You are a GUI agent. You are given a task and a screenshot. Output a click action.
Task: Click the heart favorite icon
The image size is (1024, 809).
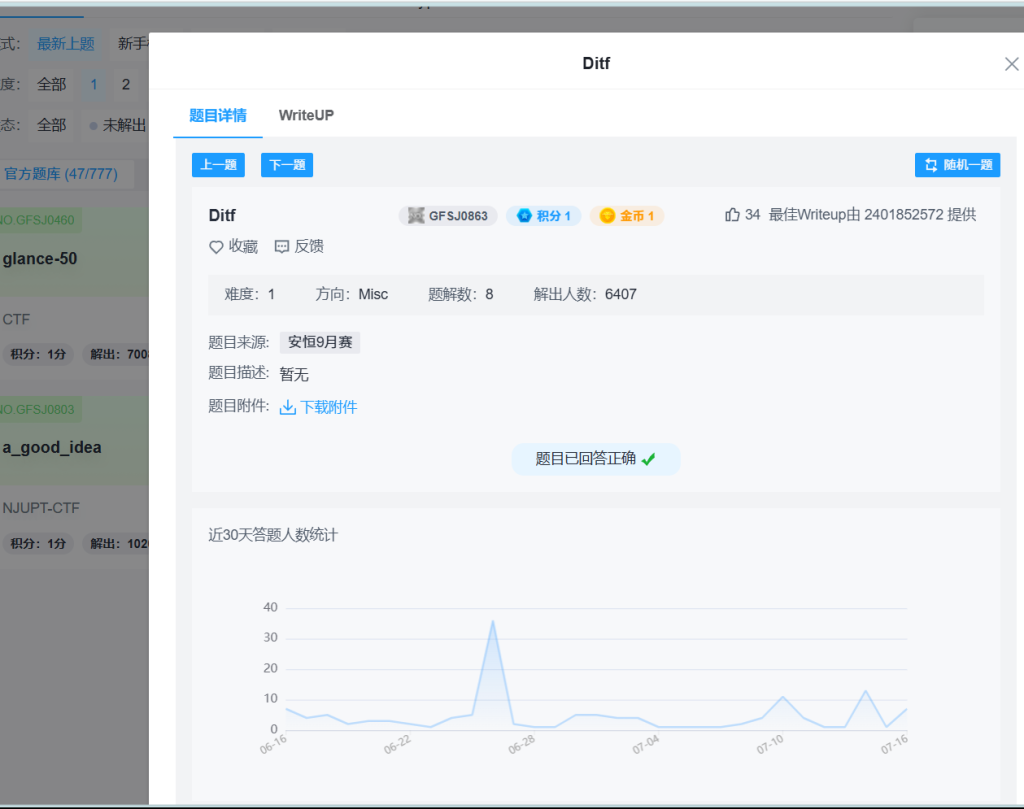pyautogui.click(x=216, y=247)
